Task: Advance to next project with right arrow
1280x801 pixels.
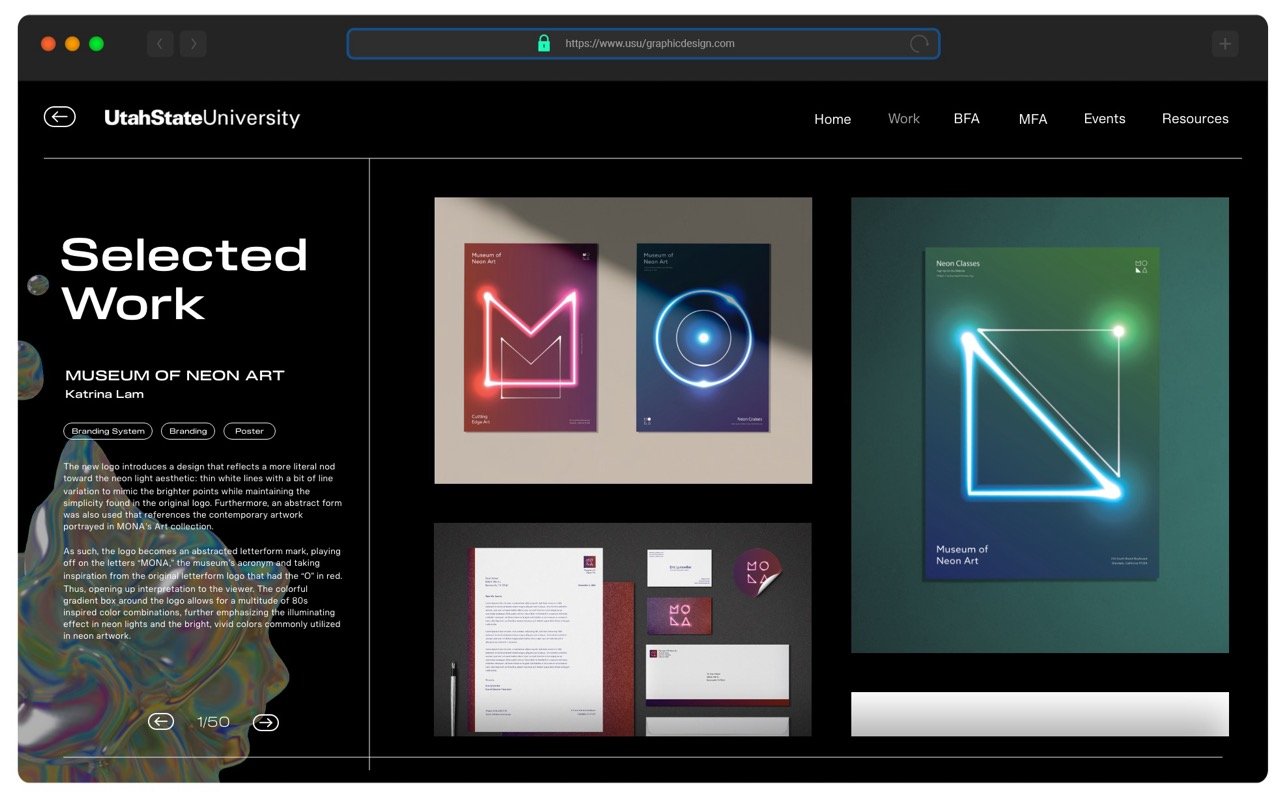Action: 265,722
